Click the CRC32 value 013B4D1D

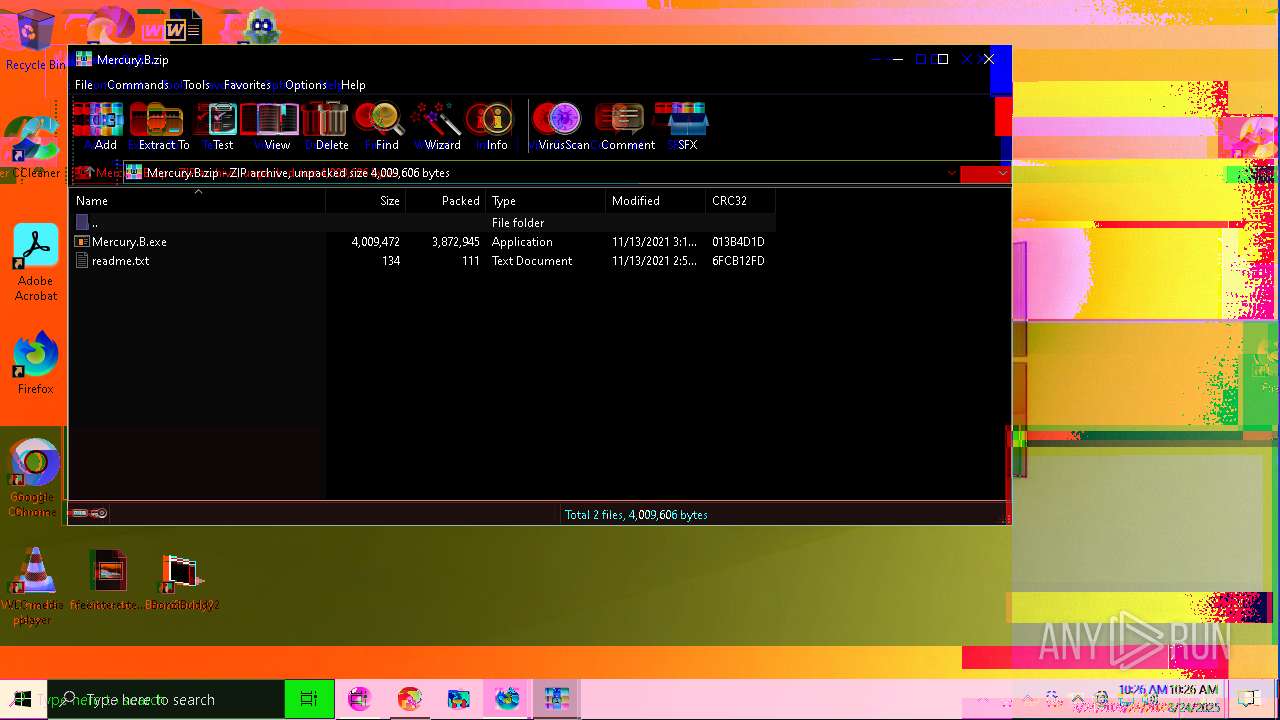(738, 242)
